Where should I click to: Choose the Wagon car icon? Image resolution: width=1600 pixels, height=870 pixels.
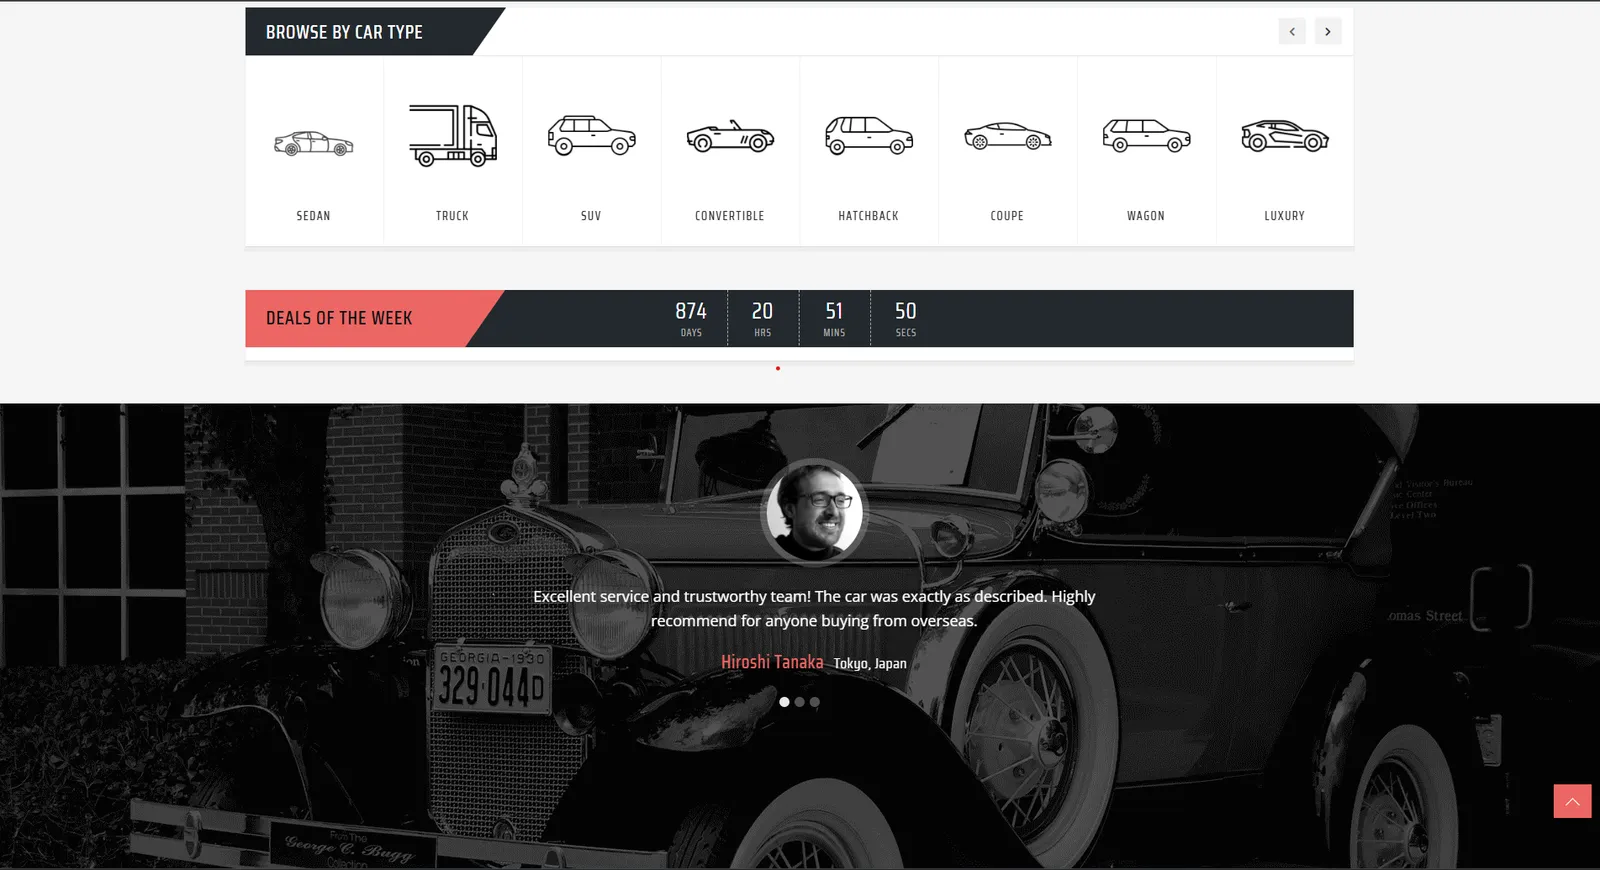(x=1146, y=136)
